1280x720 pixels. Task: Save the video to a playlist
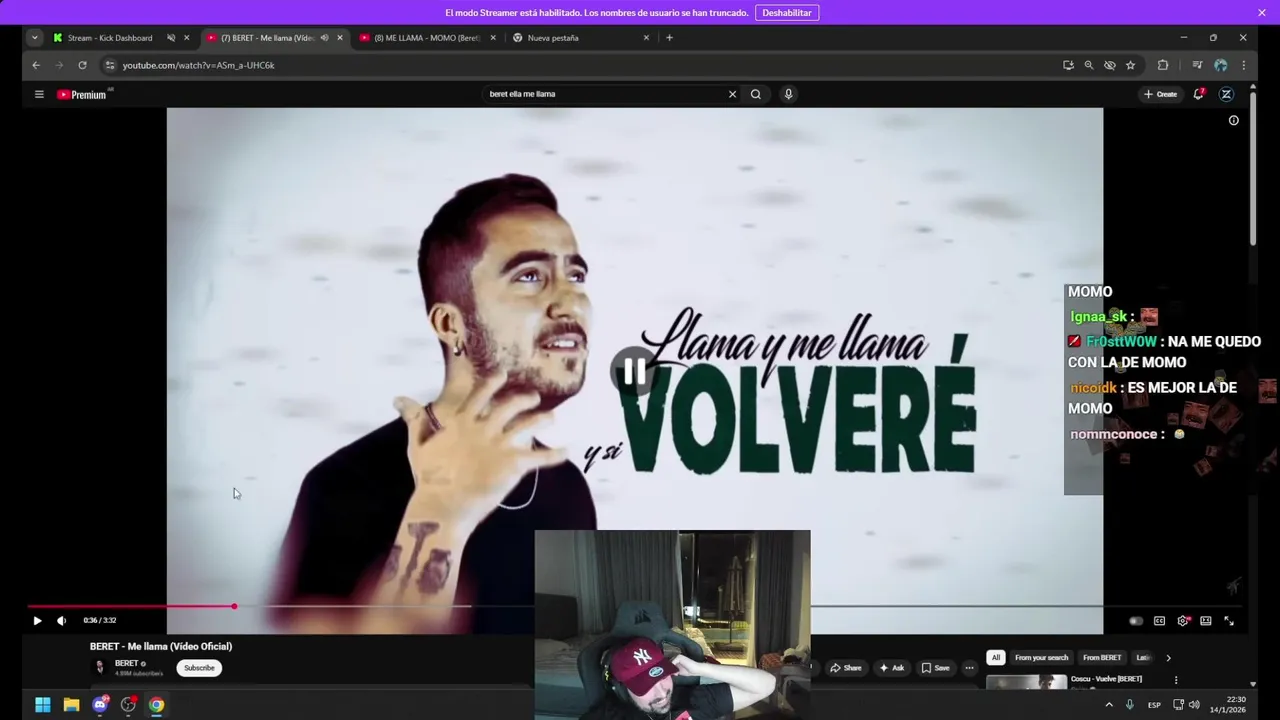coord(935,668)
